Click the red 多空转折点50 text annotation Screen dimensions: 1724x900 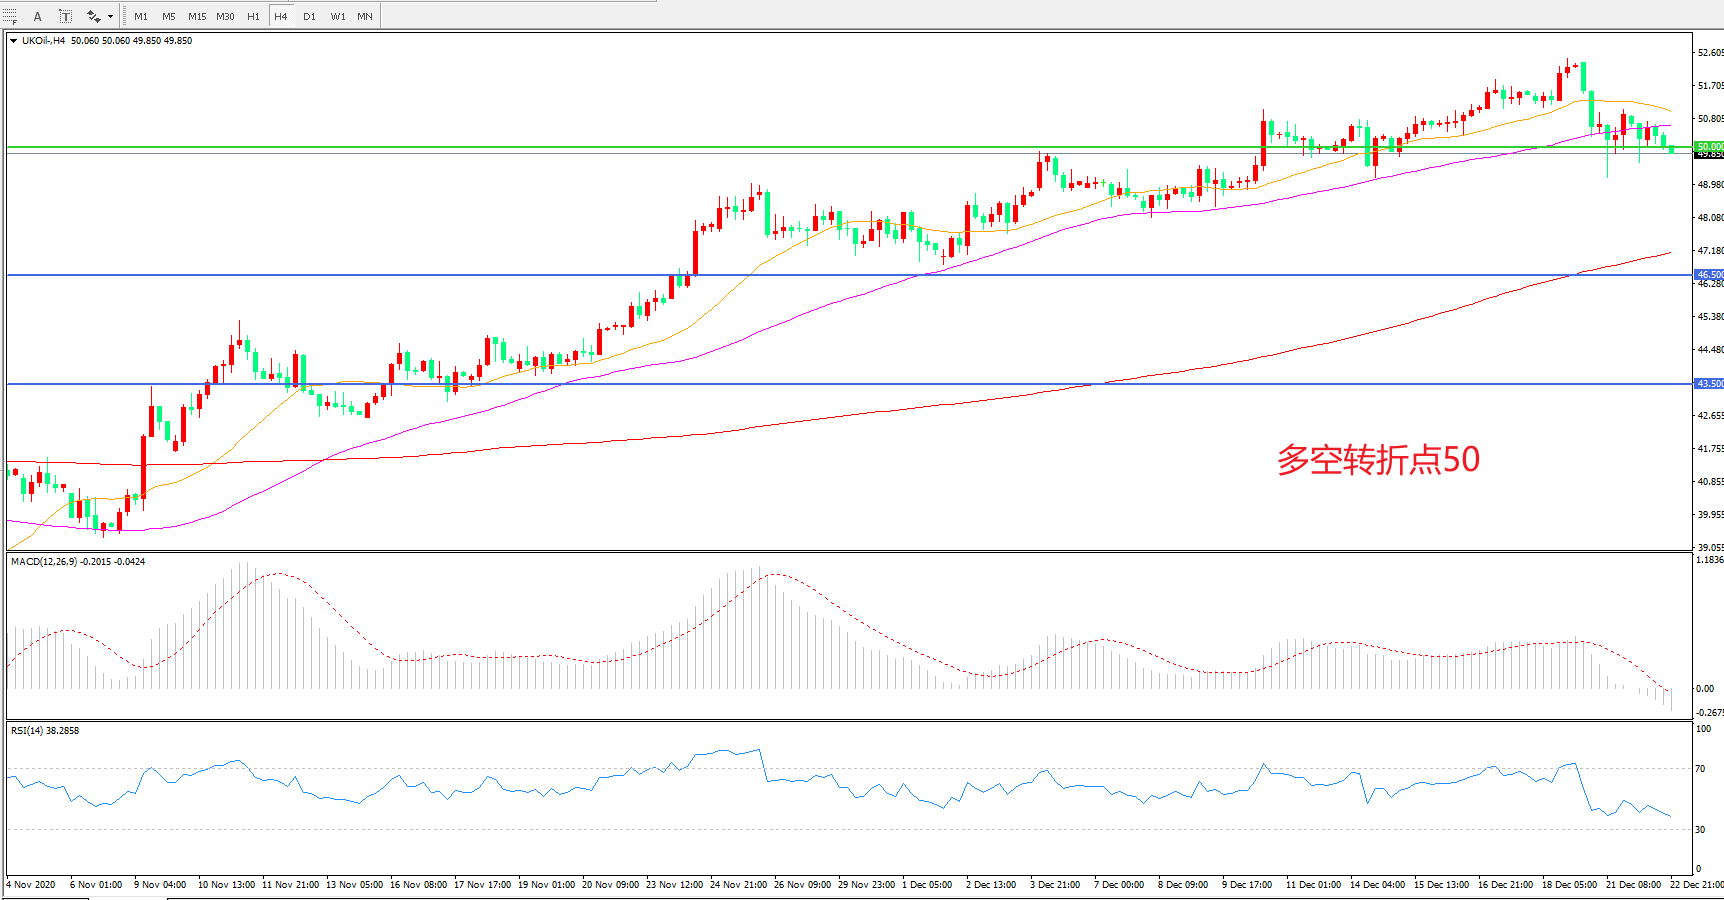1378,460
